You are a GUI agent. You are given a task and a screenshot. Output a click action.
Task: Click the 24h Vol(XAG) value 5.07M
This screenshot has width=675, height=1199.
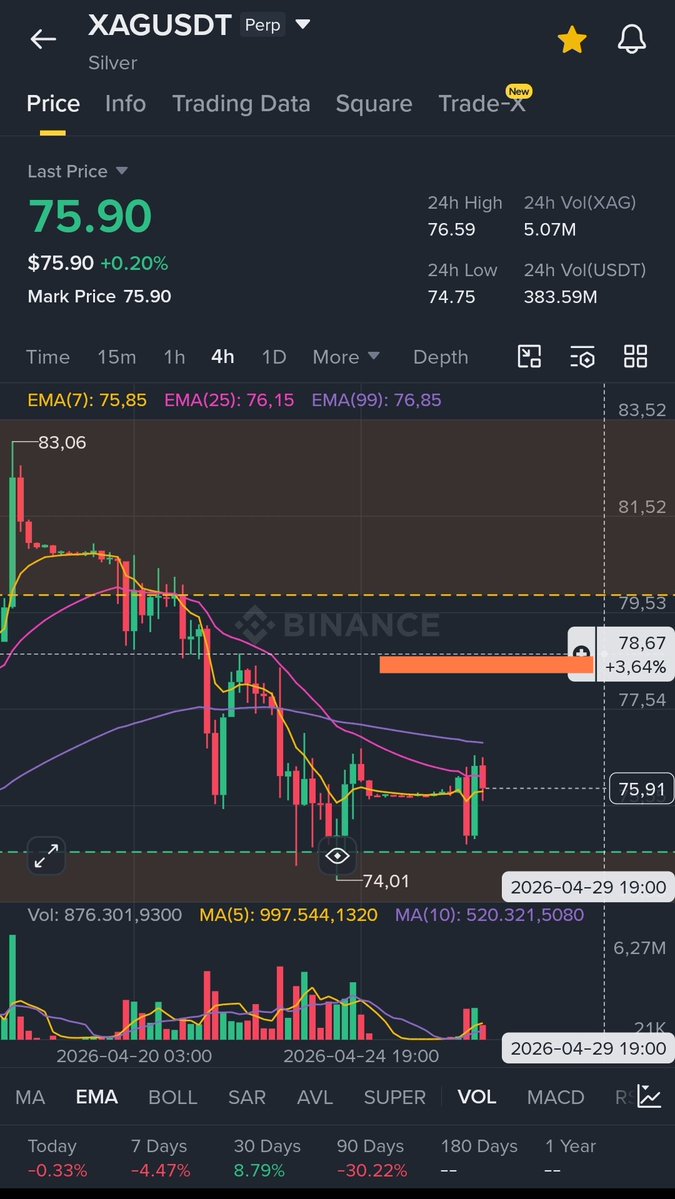click(550, 229)
